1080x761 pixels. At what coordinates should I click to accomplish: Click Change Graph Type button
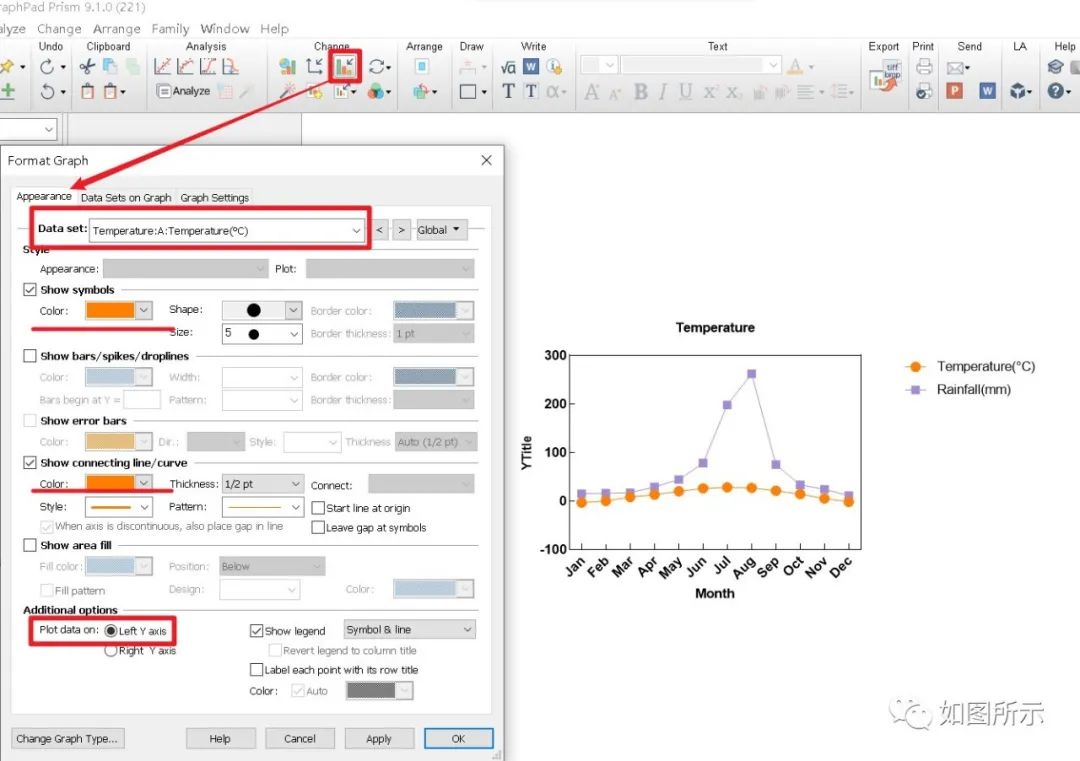tap(68, 738)
